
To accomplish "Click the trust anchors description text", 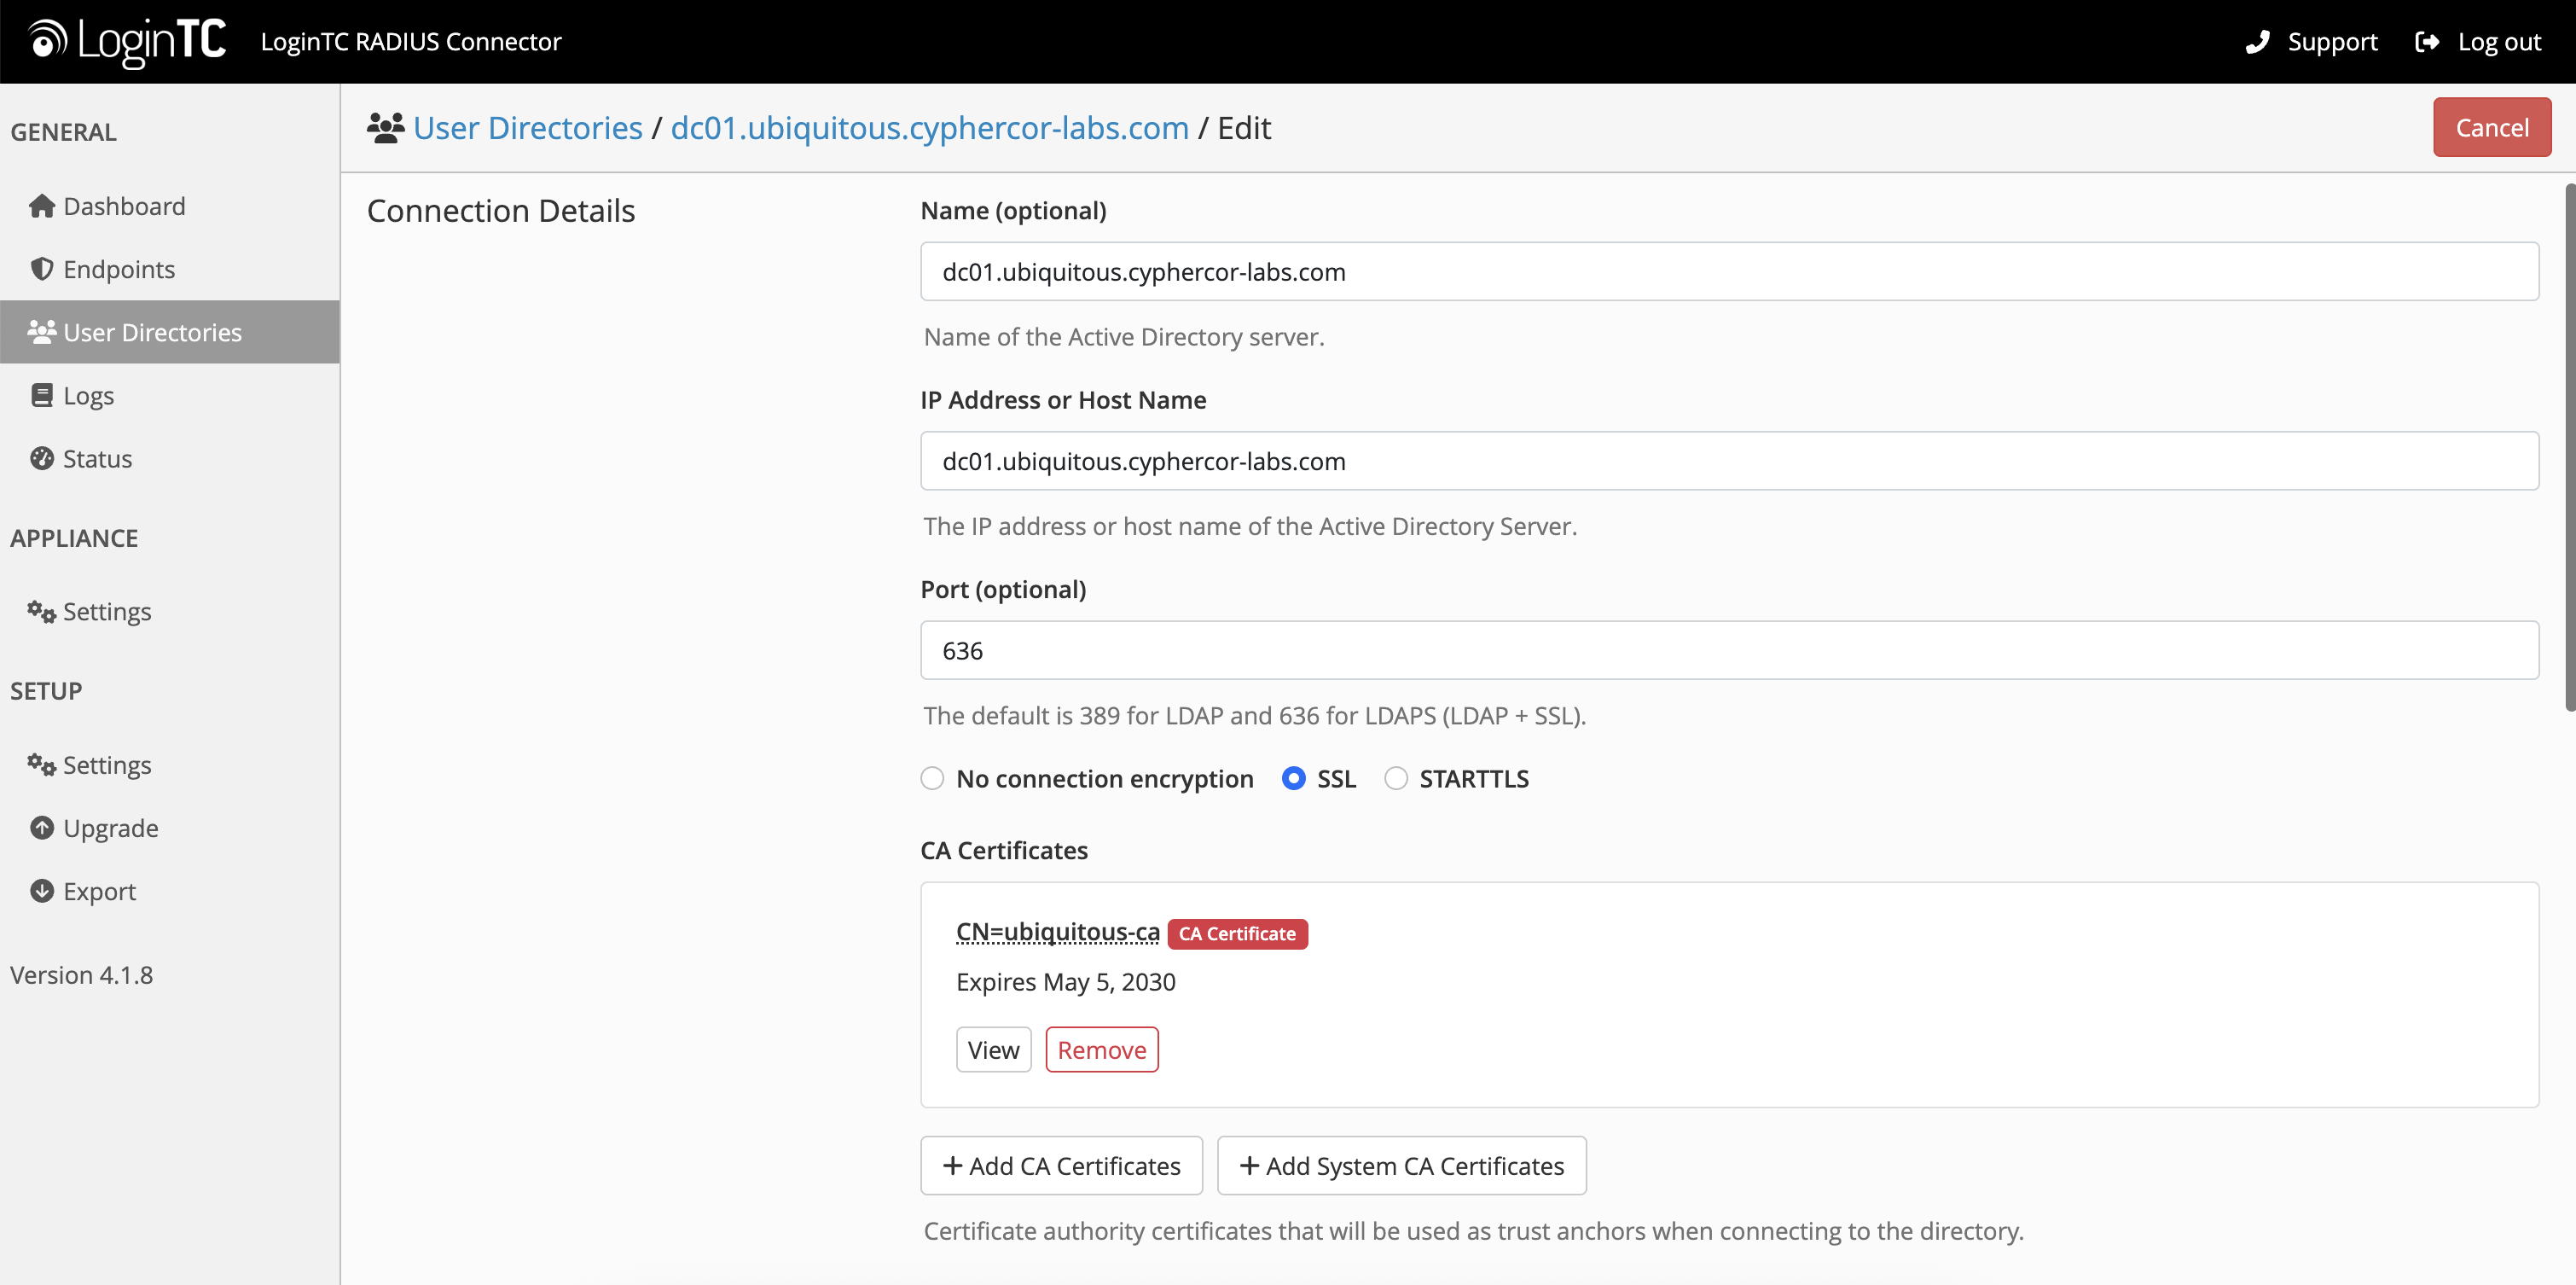I will (1474, 1230).
